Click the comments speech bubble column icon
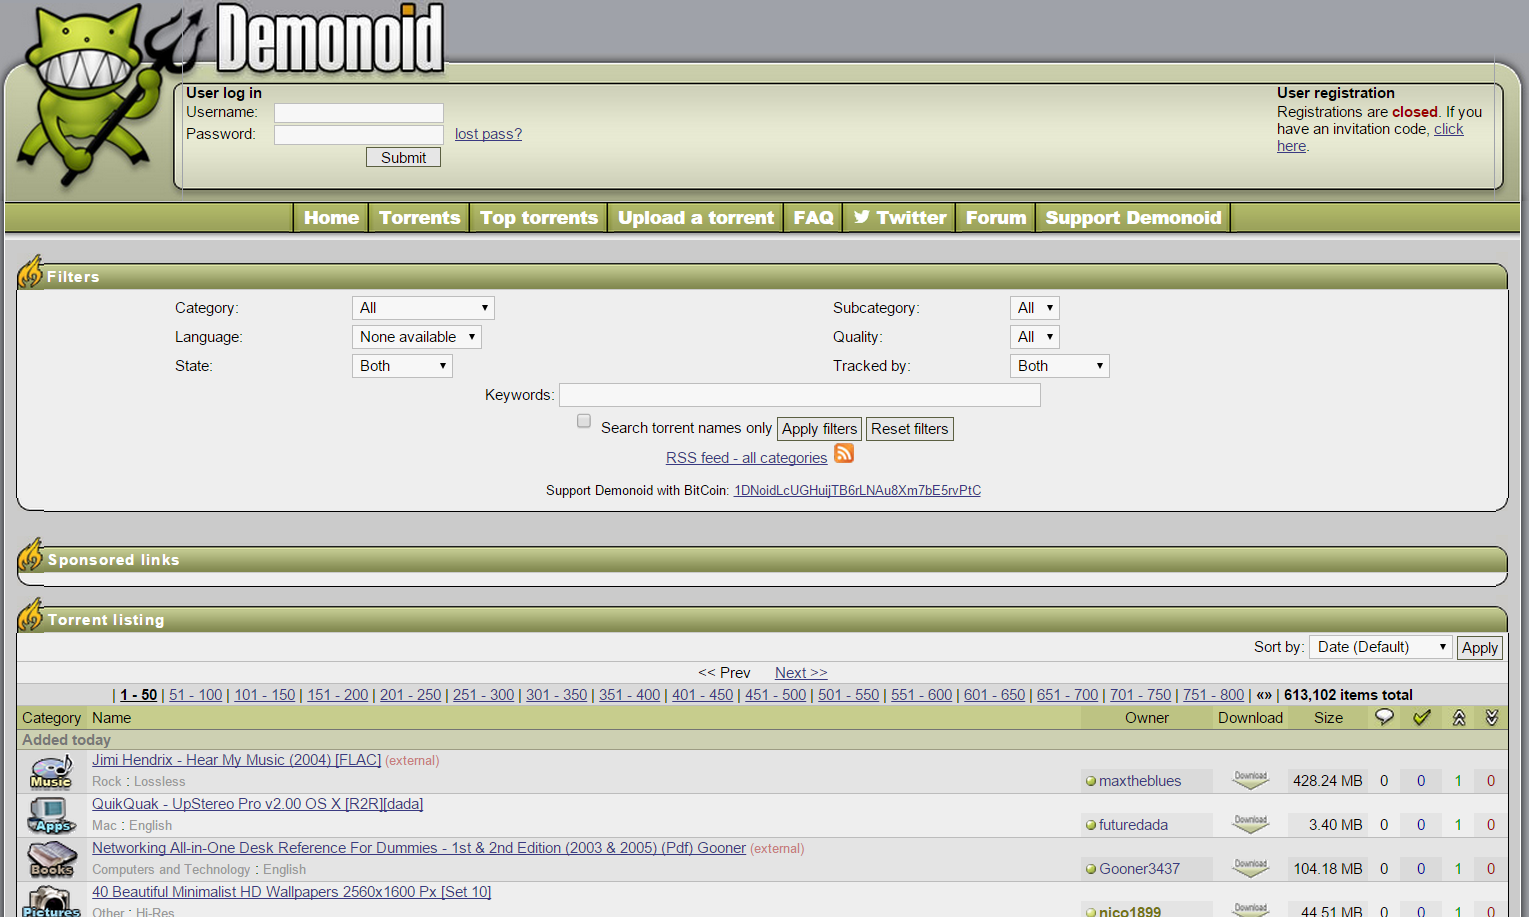 pyautogui.click(x=1384, y=717)
